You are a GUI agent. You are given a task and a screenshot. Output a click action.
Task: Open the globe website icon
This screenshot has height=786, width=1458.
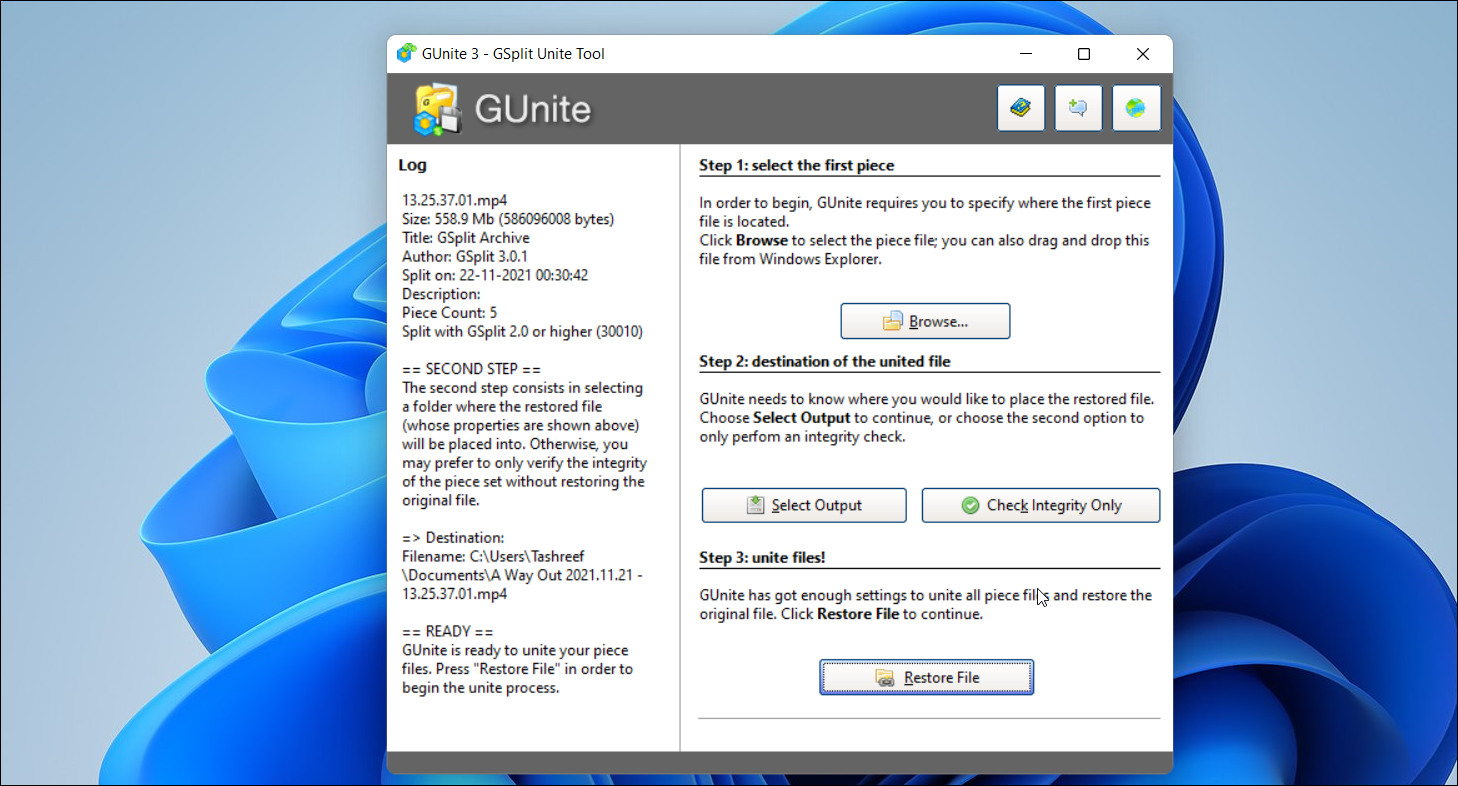tap(1136, 108)
